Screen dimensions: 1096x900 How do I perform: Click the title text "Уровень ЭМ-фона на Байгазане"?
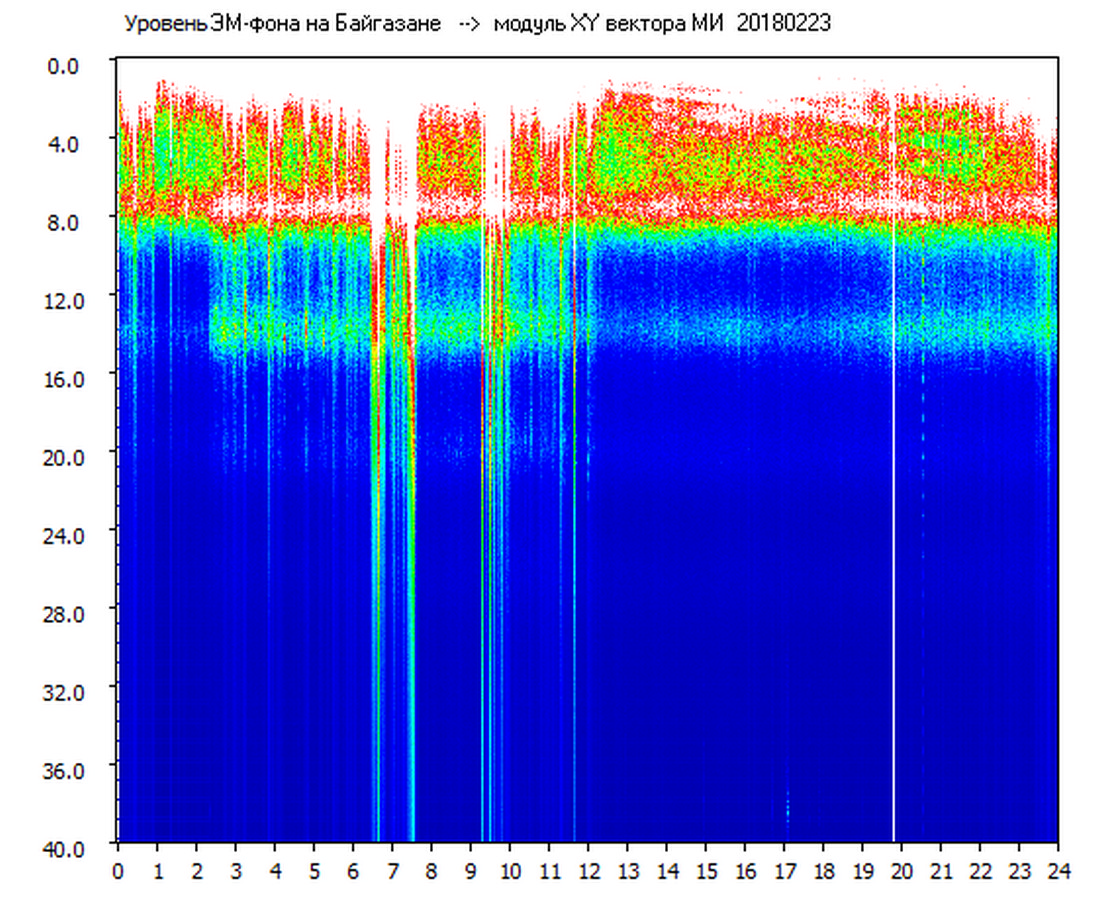coord(282,24)
